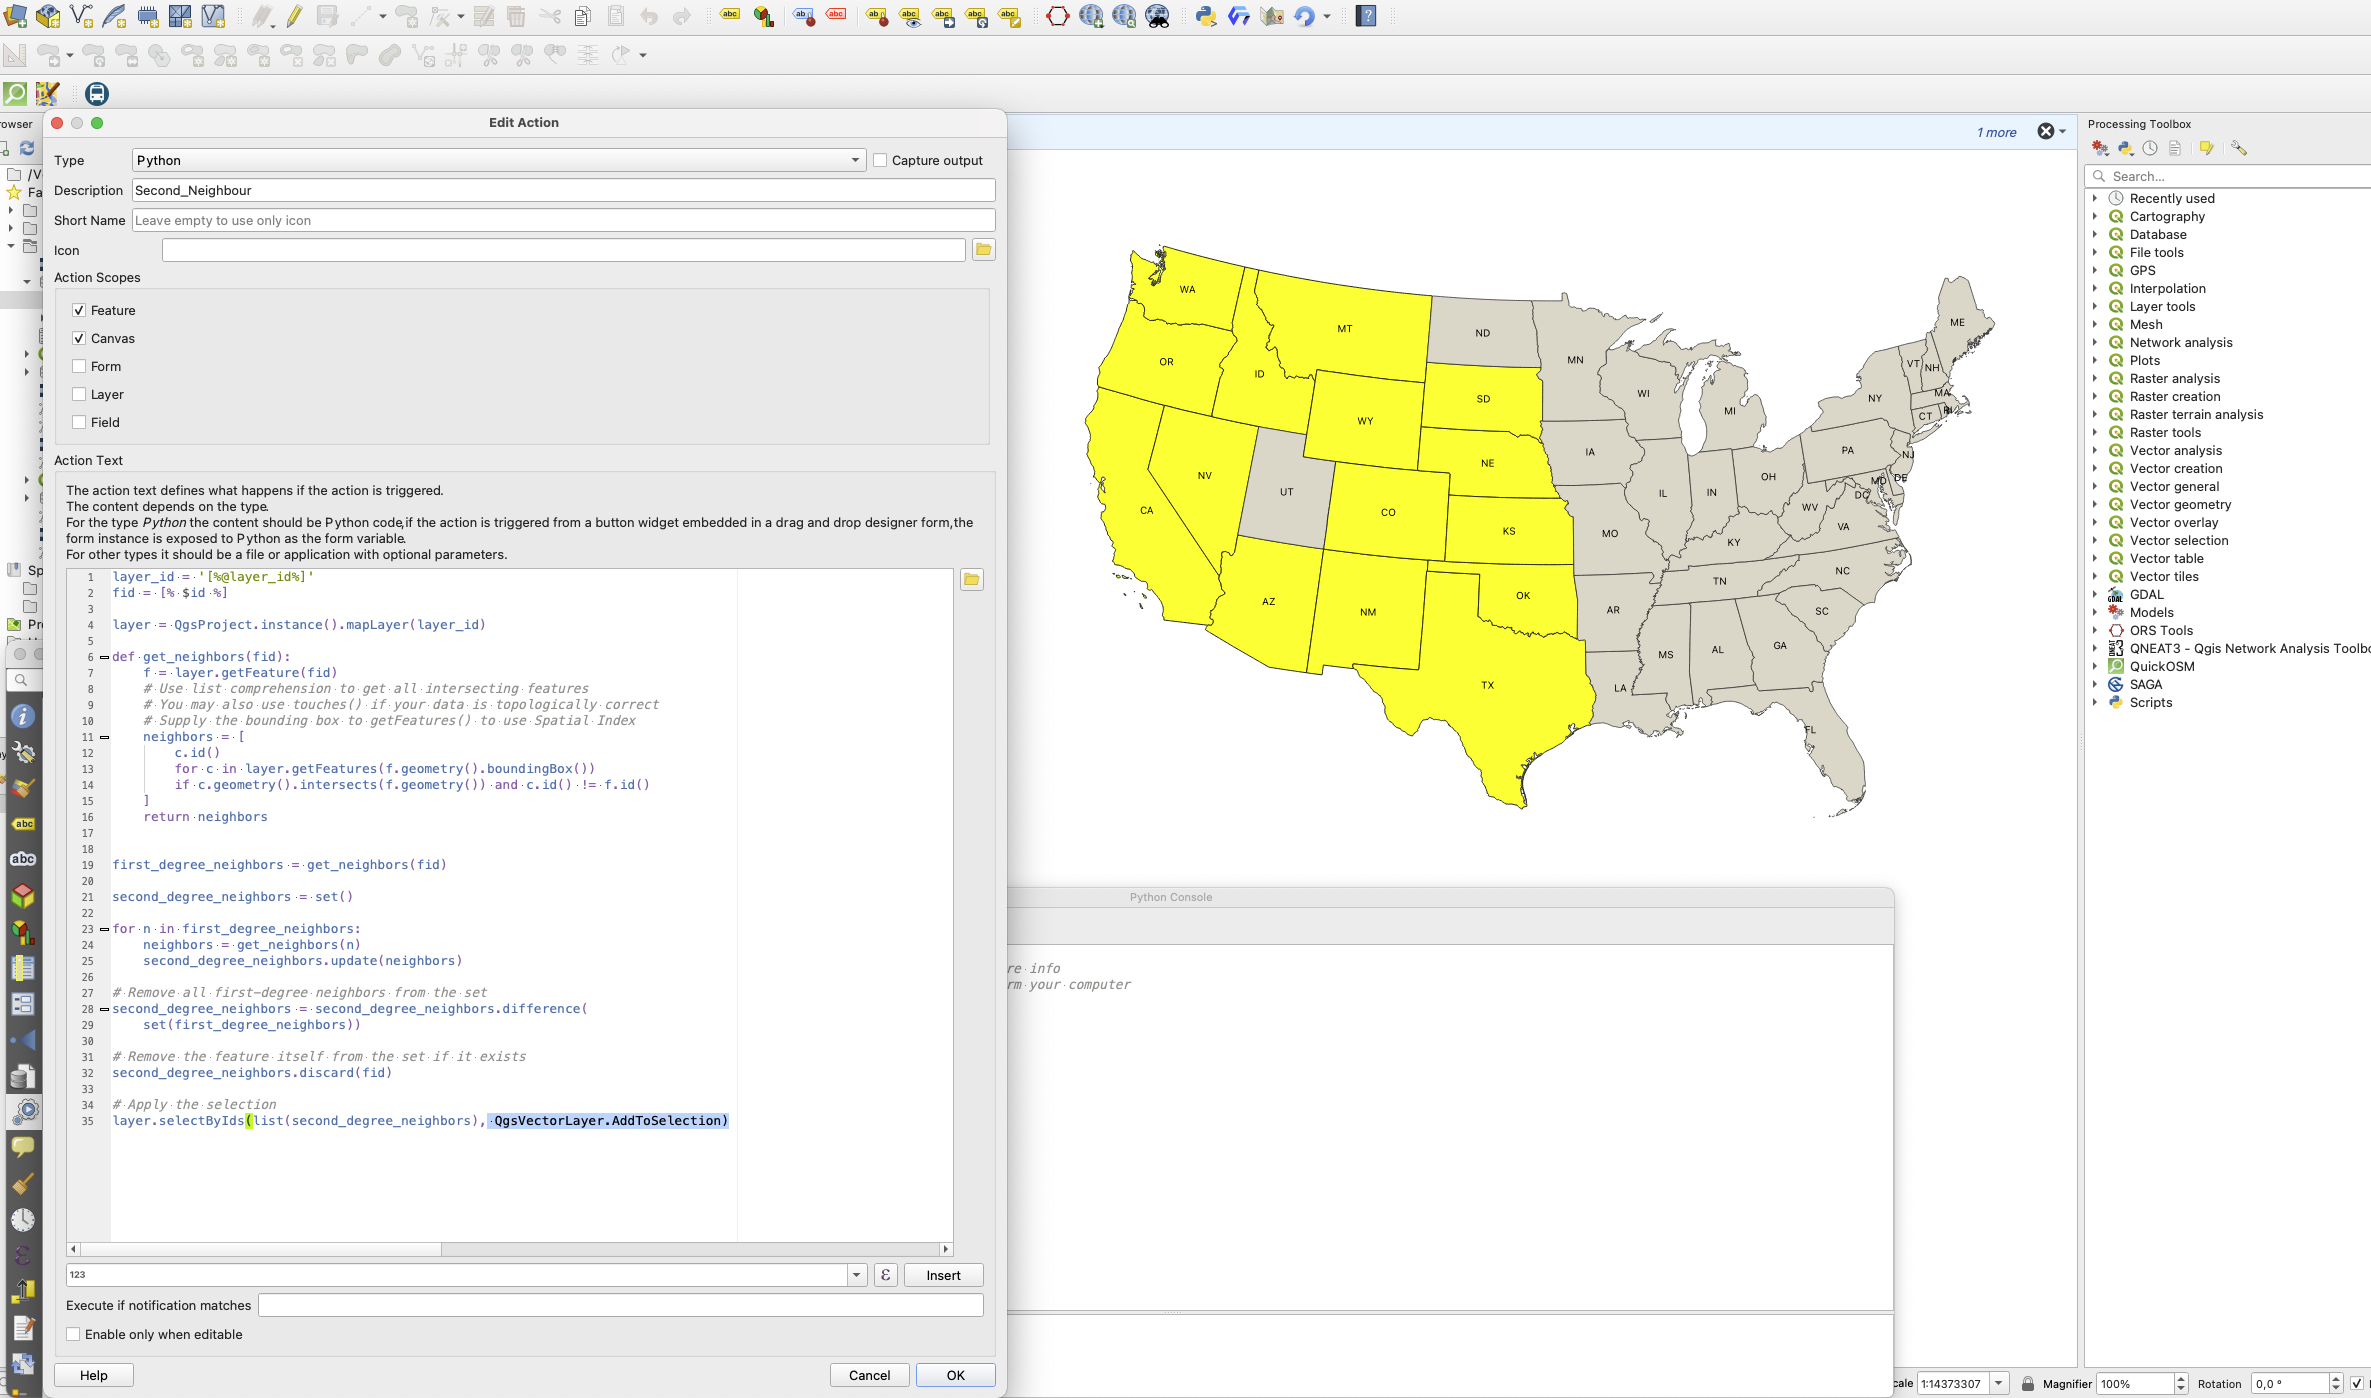
Task: Open the Symbology paintbrush tab
Action: (23, 788)
